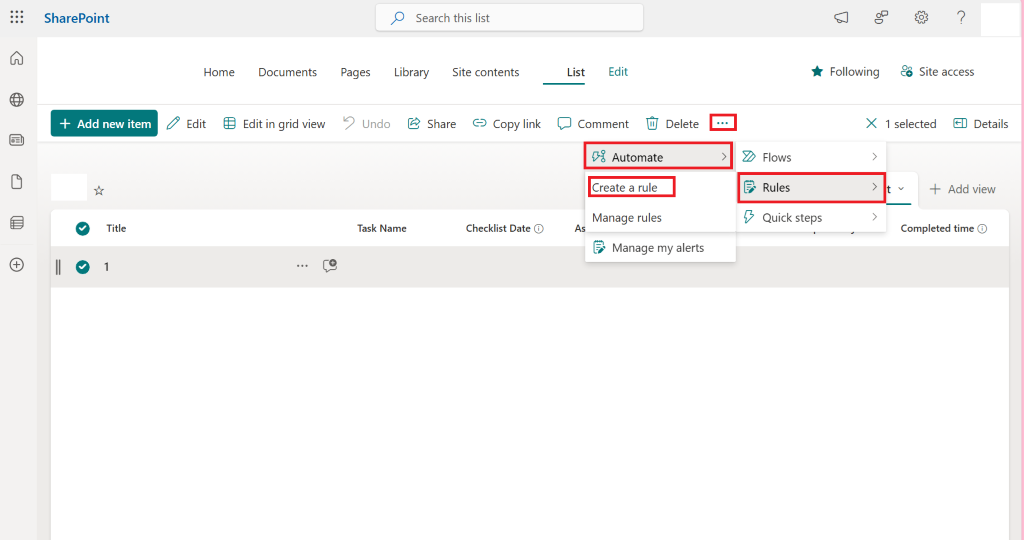Click Edit in the command bar

[186, 123]
